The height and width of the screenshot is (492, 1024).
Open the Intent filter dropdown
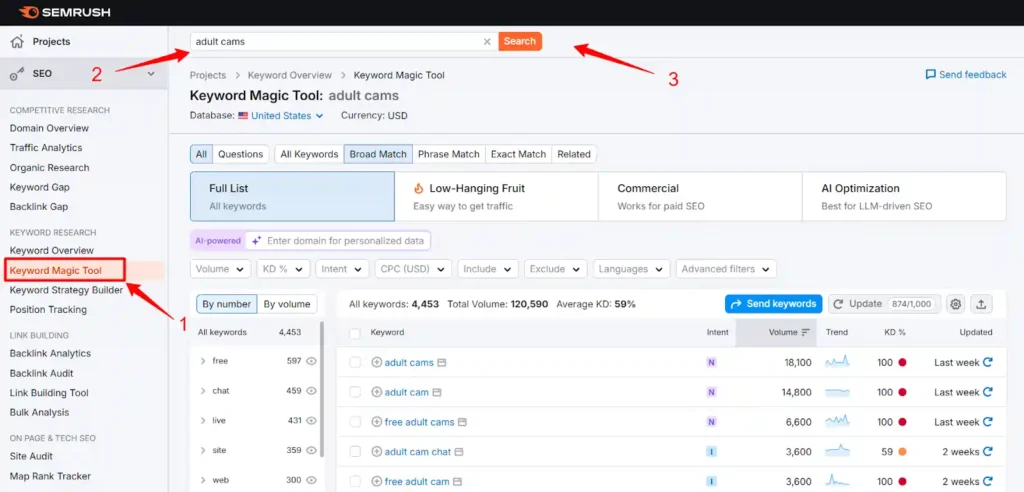click(342, 269)
